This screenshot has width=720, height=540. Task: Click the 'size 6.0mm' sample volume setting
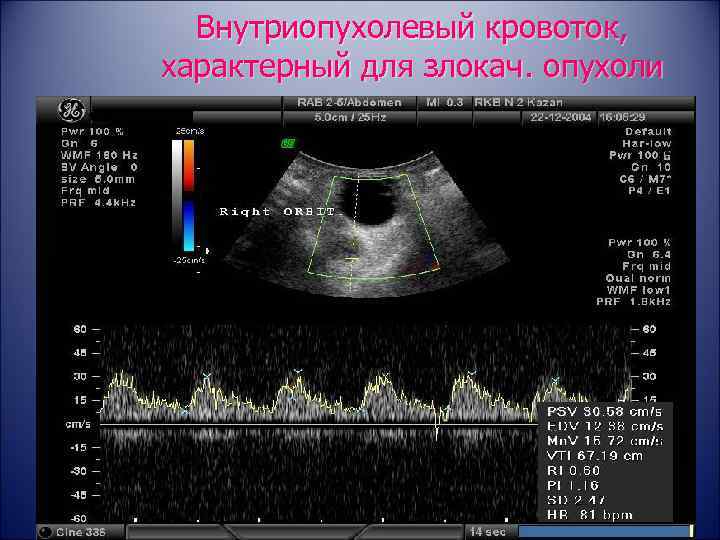click(98, 179)
